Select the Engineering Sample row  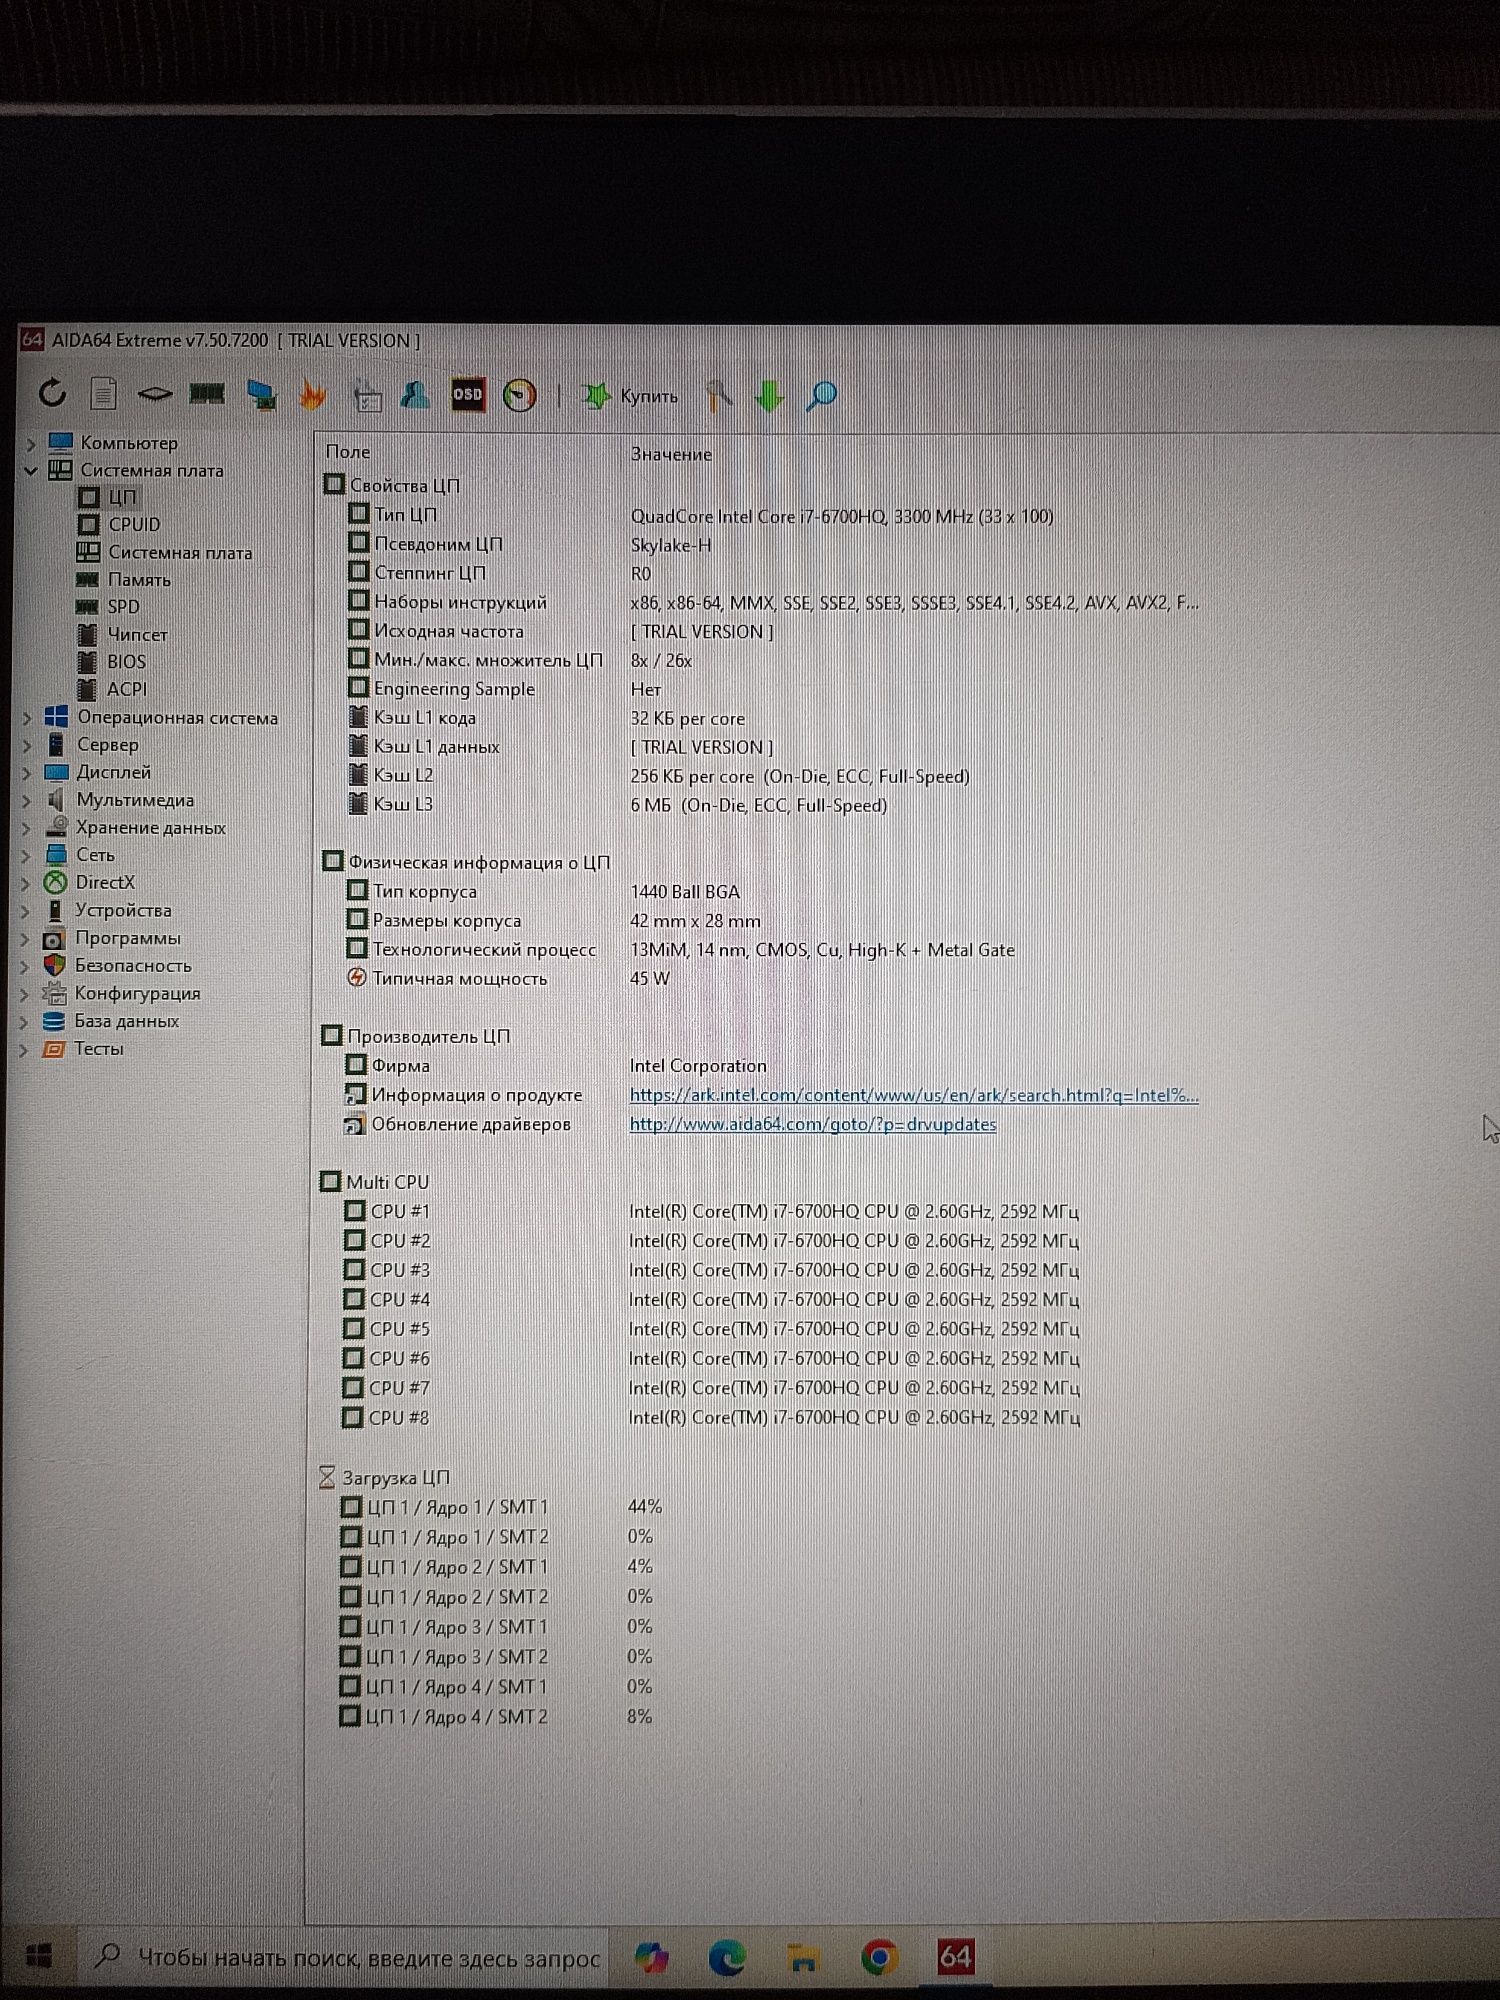point(504,689)
